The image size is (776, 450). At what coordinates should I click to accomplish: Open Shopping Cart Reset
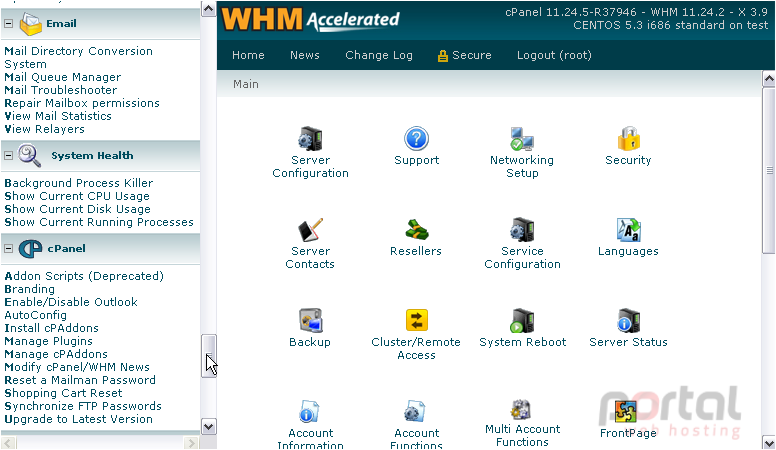63,393
